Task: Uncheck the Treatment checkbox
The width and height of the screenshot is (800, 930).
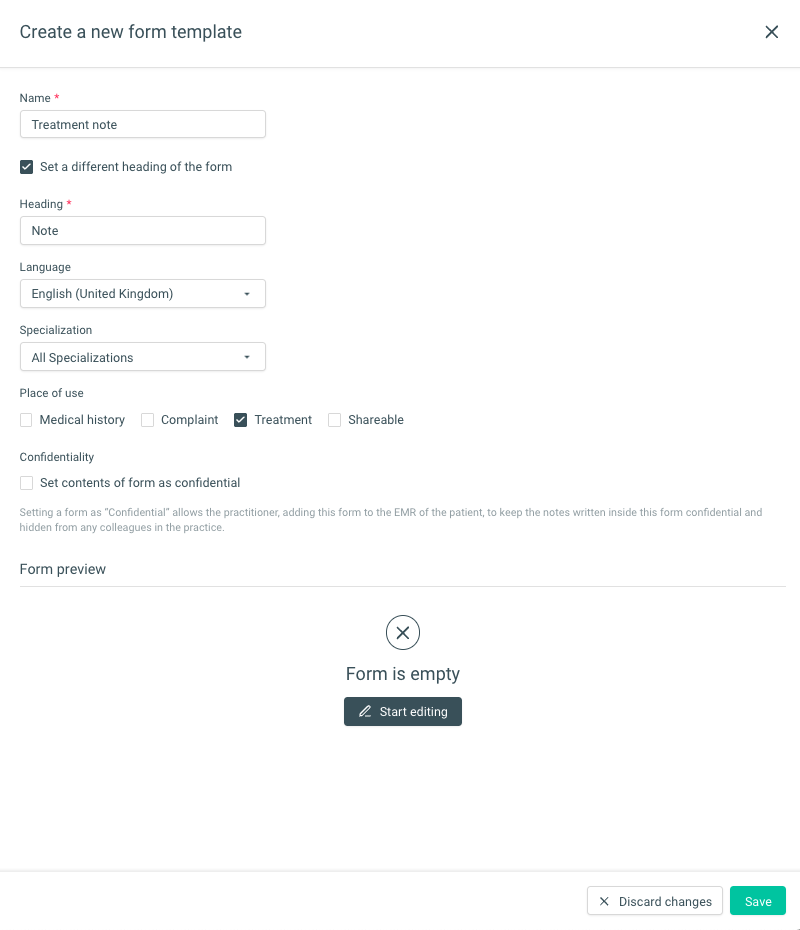Action: (241, 420)
